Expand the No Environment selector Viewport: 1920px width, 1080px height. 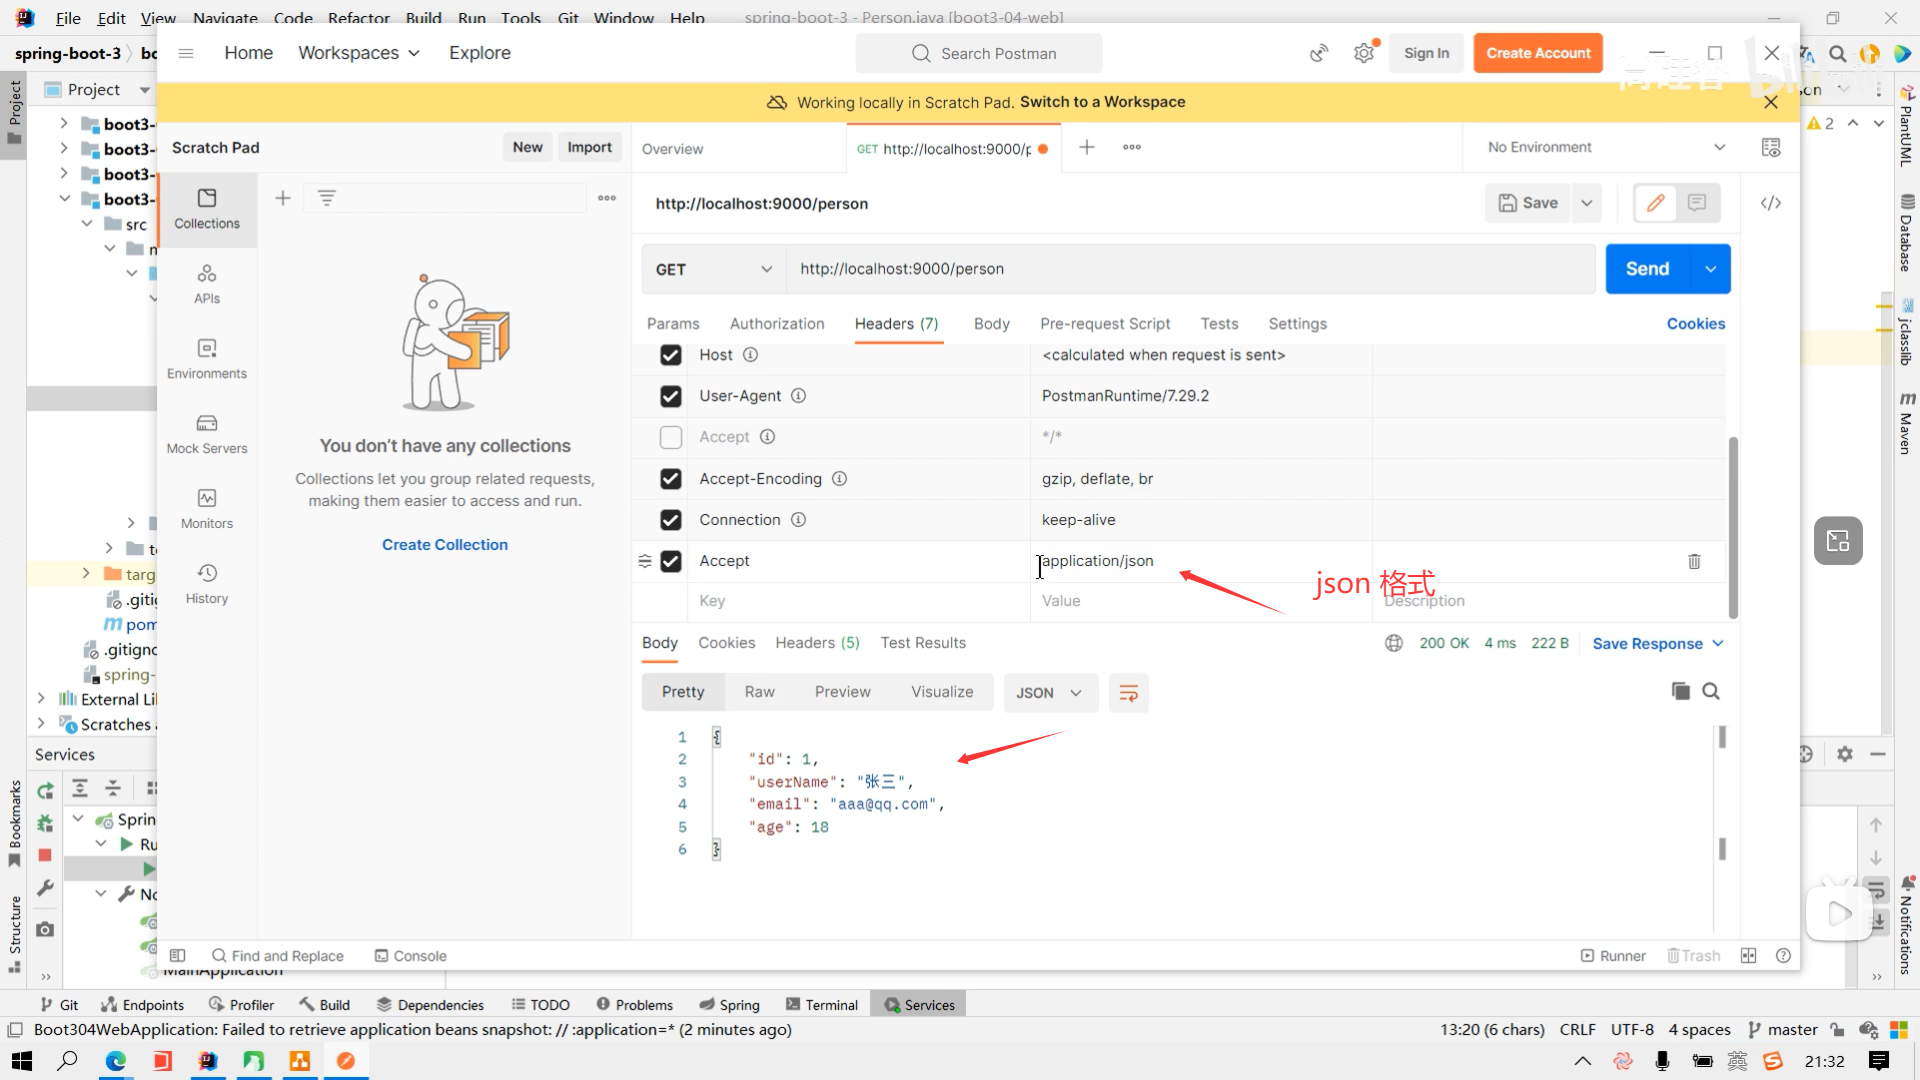coord(1605,147)
